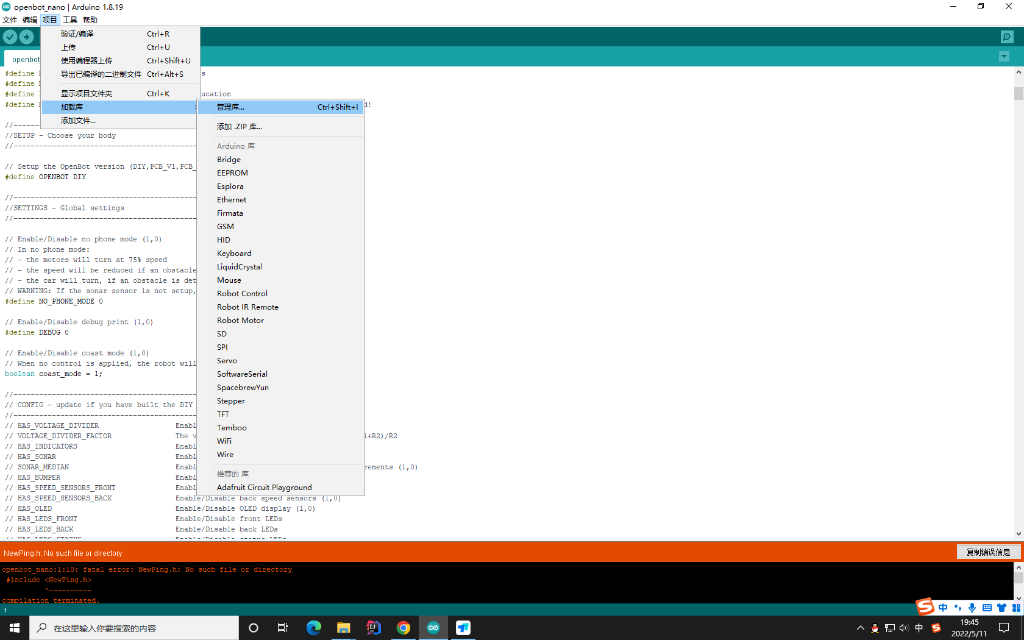Open the volume control tray icon
Screen dimensions: 1024x640
pyautogui.click(x=904, y=628)
